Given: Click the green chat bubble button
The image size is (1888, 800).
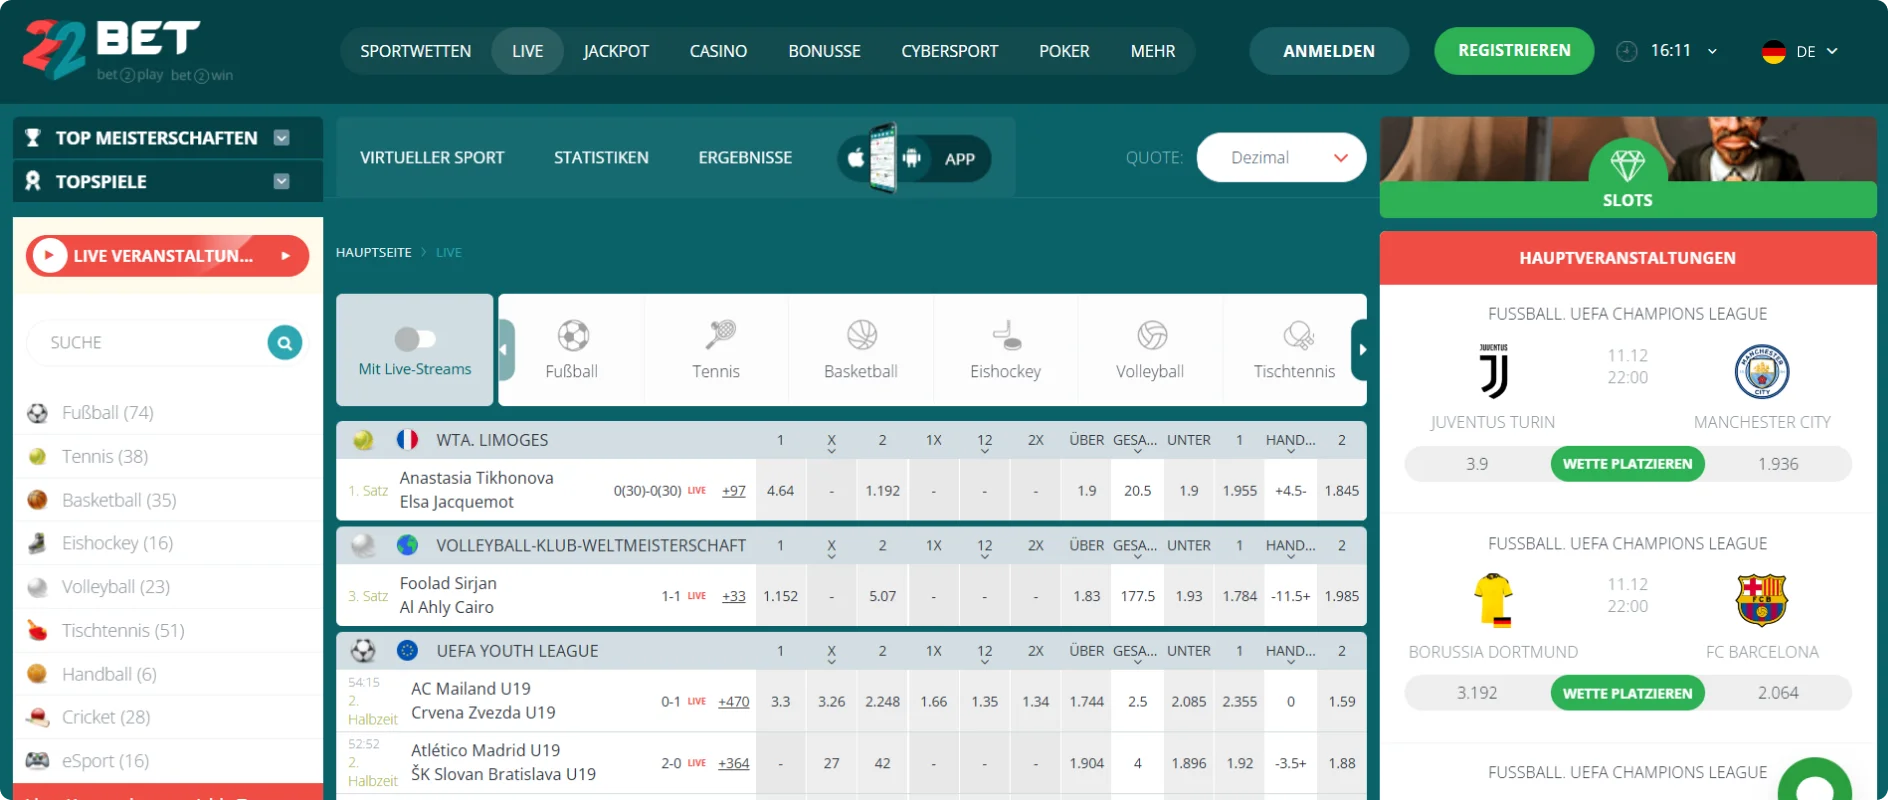Looking at the screenshot, I should pos(1816,780).
